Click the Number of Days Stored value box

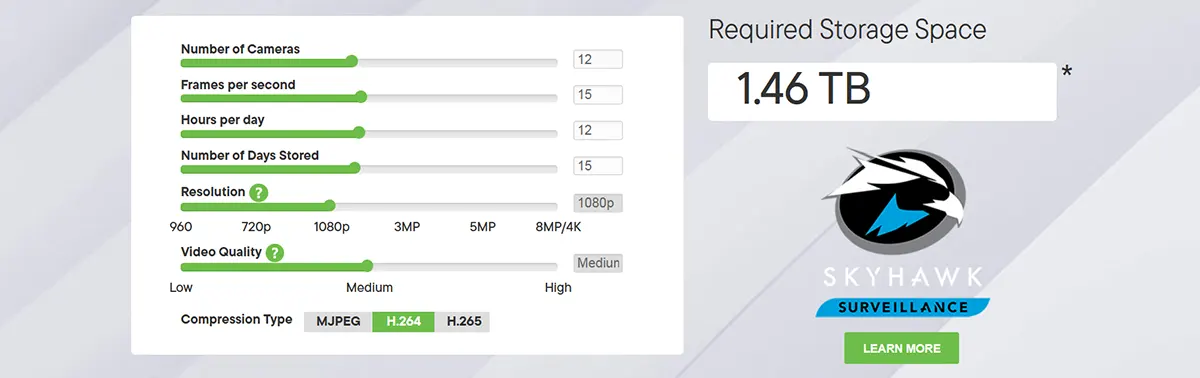click(x=598, y=166)
